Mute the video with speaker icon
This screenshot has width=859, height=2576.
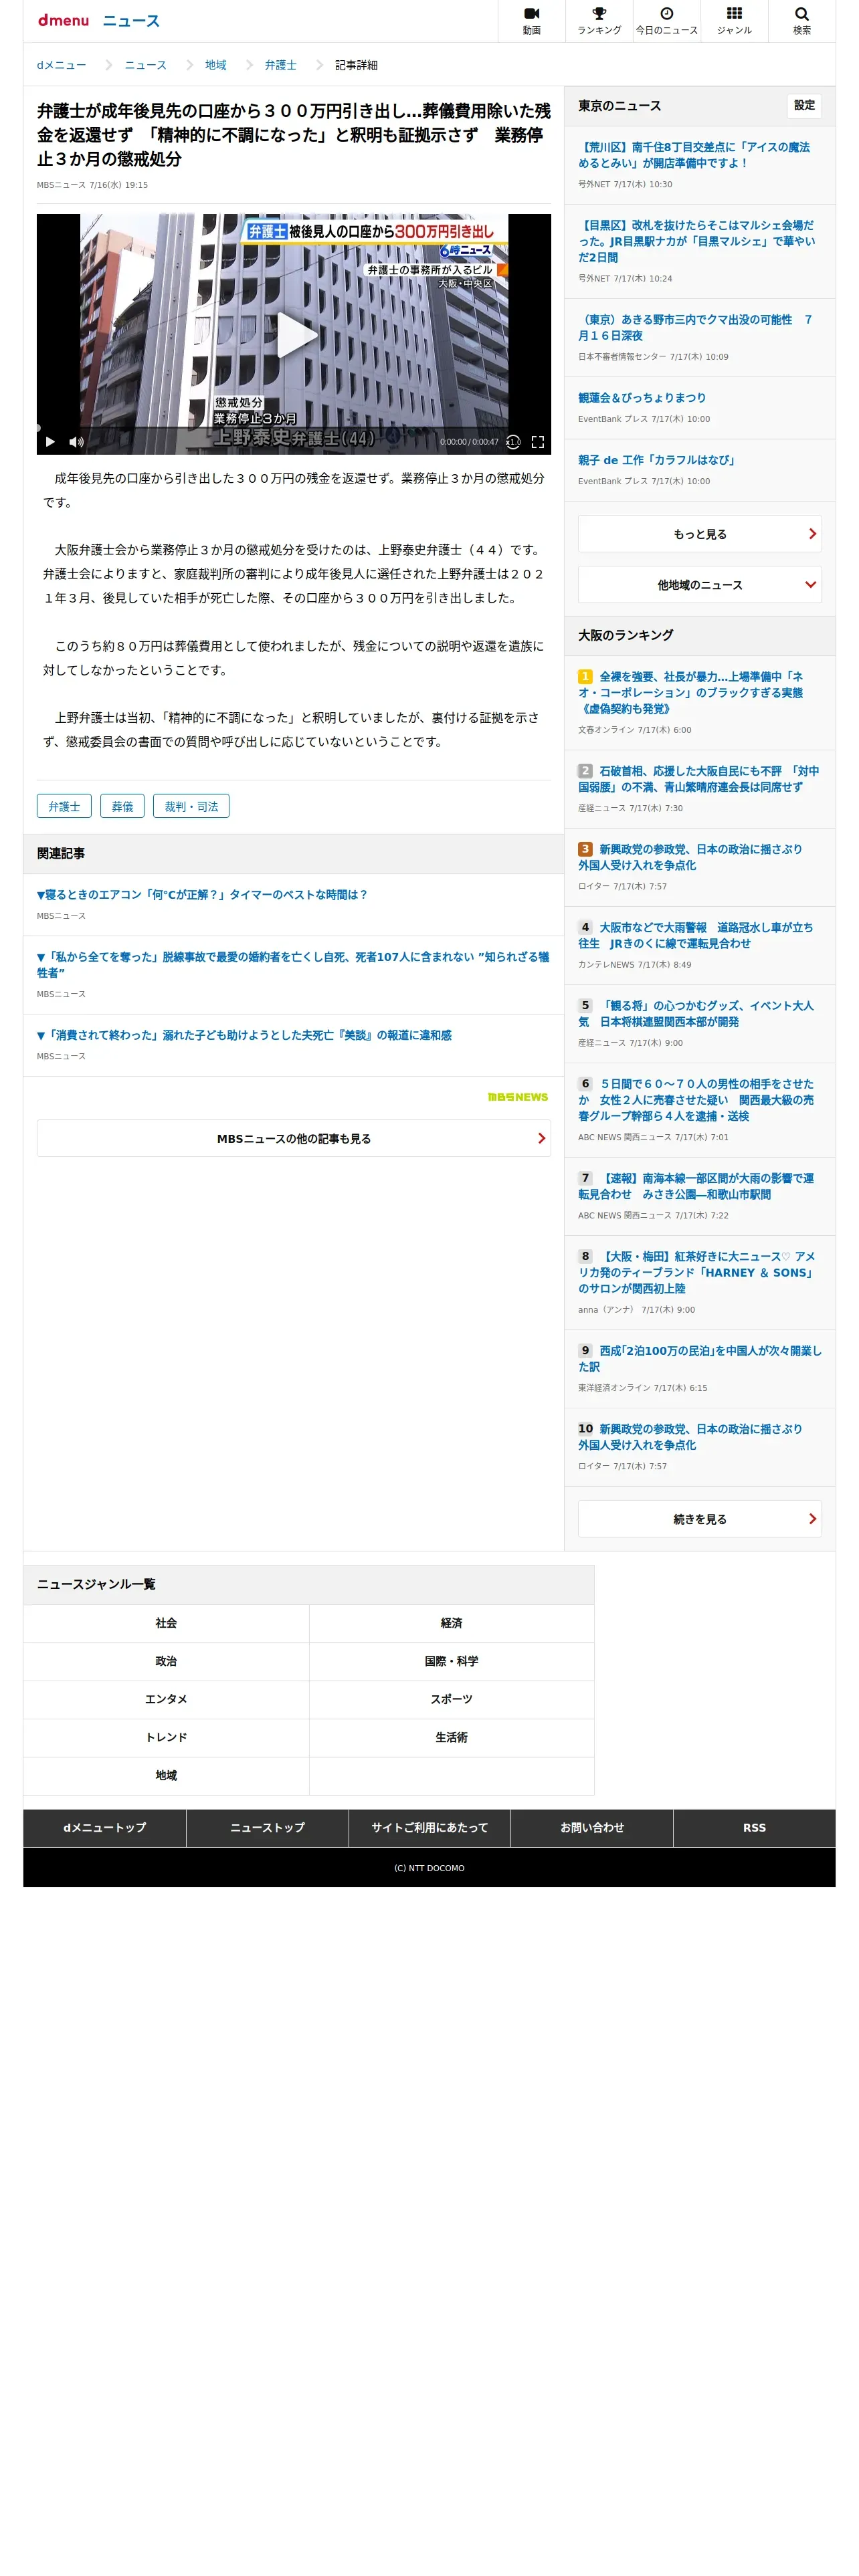(76, 441)
